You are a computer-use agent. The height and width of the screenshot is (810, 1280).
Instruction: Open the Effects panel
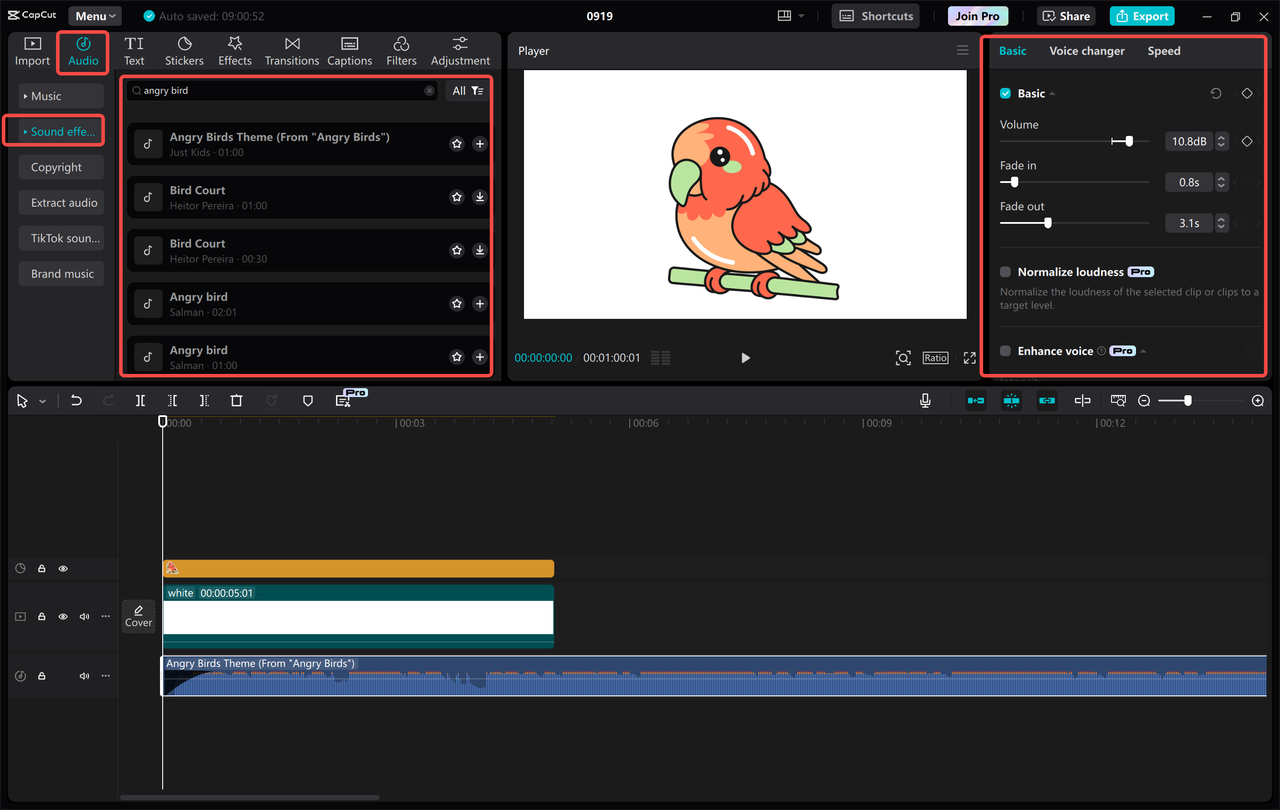click(x=234, y=51)
